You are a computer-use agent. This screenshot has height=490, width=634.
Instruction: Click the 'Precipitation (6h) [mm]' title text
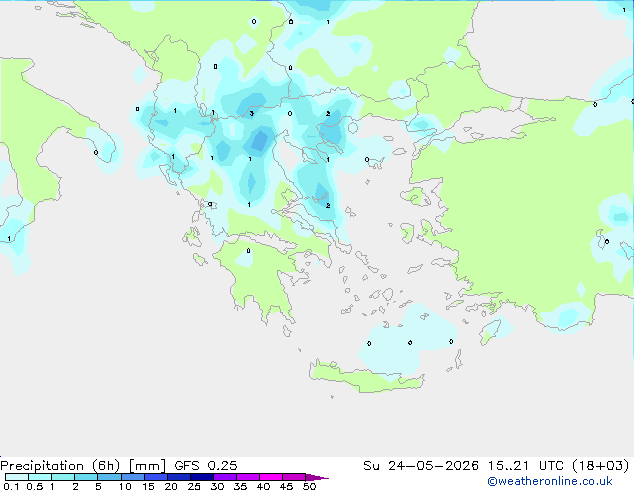click(x=83, y=466)
